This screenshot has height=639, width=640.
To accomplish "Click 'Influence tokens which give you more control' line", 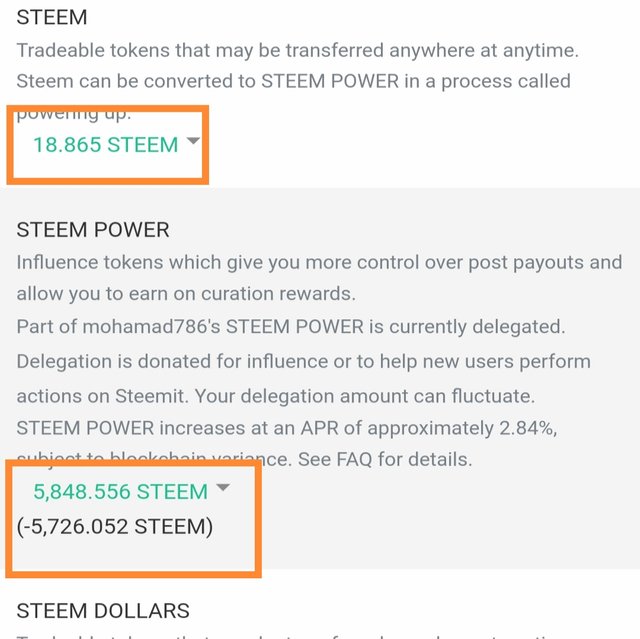I will coord(319,263).
